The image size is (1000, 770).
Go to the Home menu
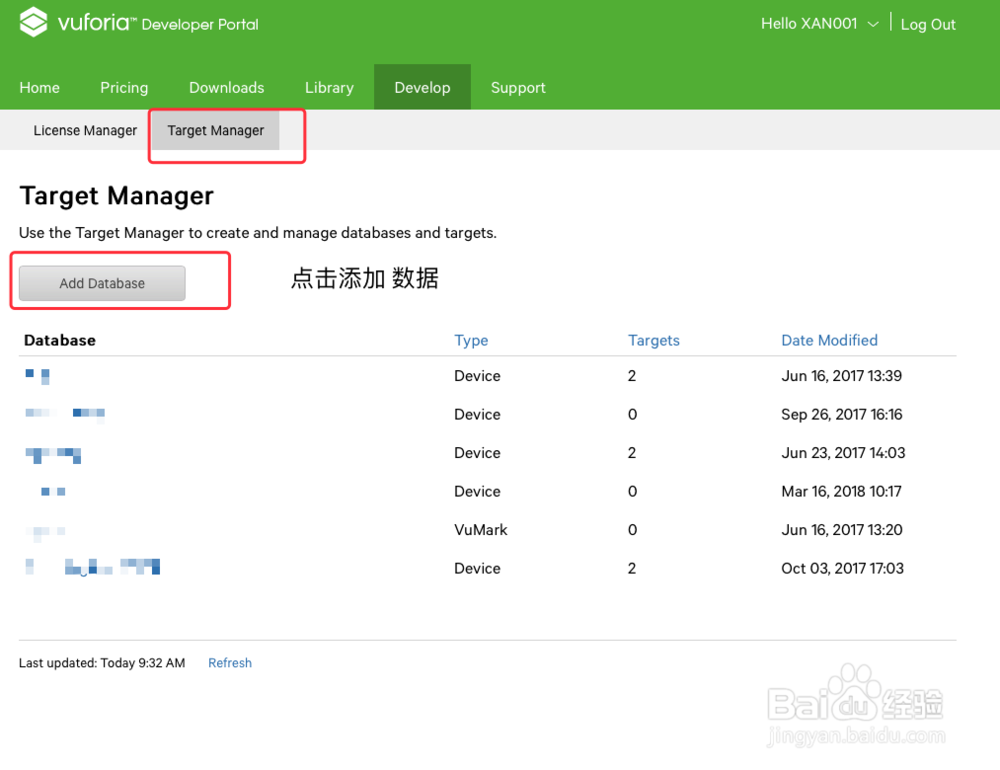pyautogui.click(x=40, y=87)
